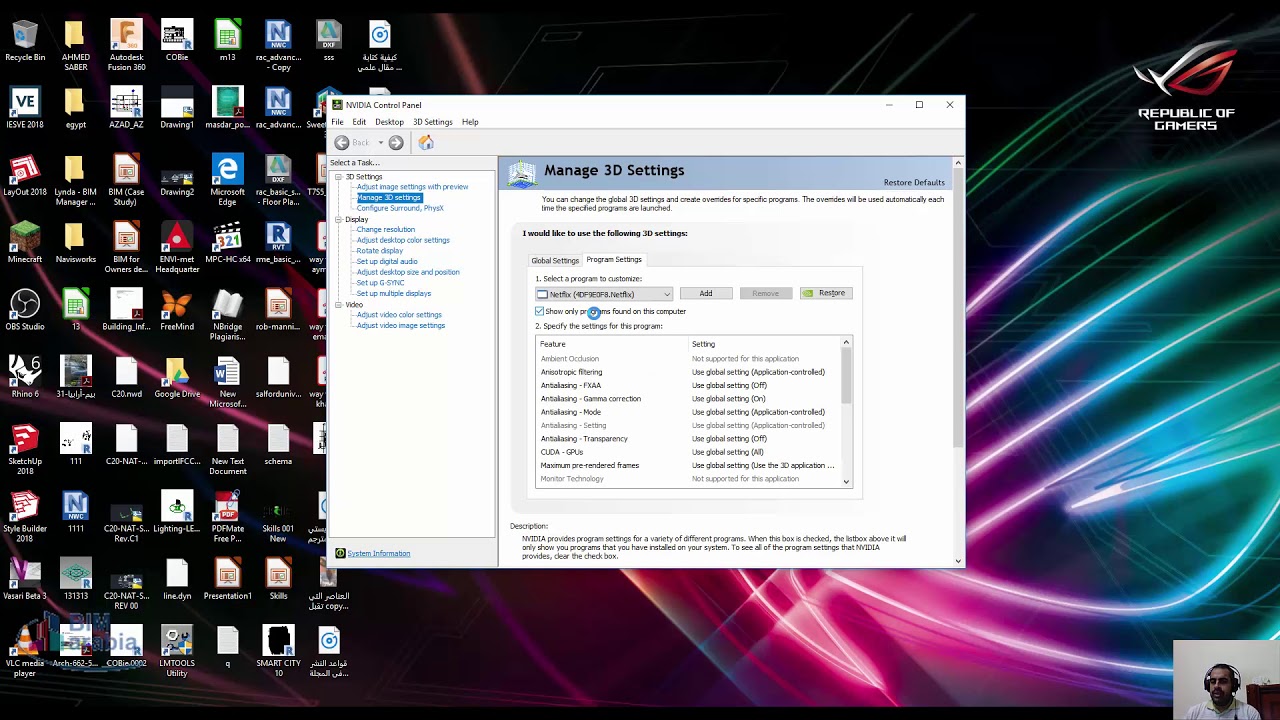Select the 'Maximum pre-rendered frames' row
This screenshot has width=1280, height=720.
[x=689, y=465]
